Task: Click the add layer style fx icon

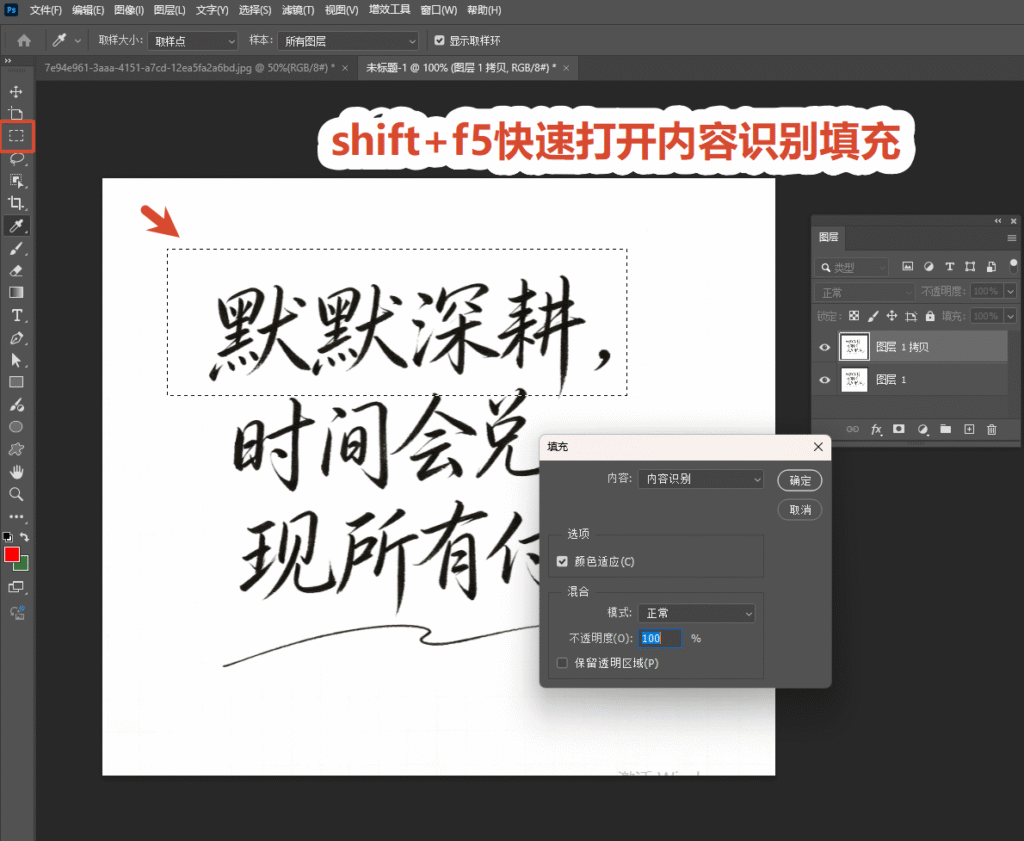Action: (876, 429)
